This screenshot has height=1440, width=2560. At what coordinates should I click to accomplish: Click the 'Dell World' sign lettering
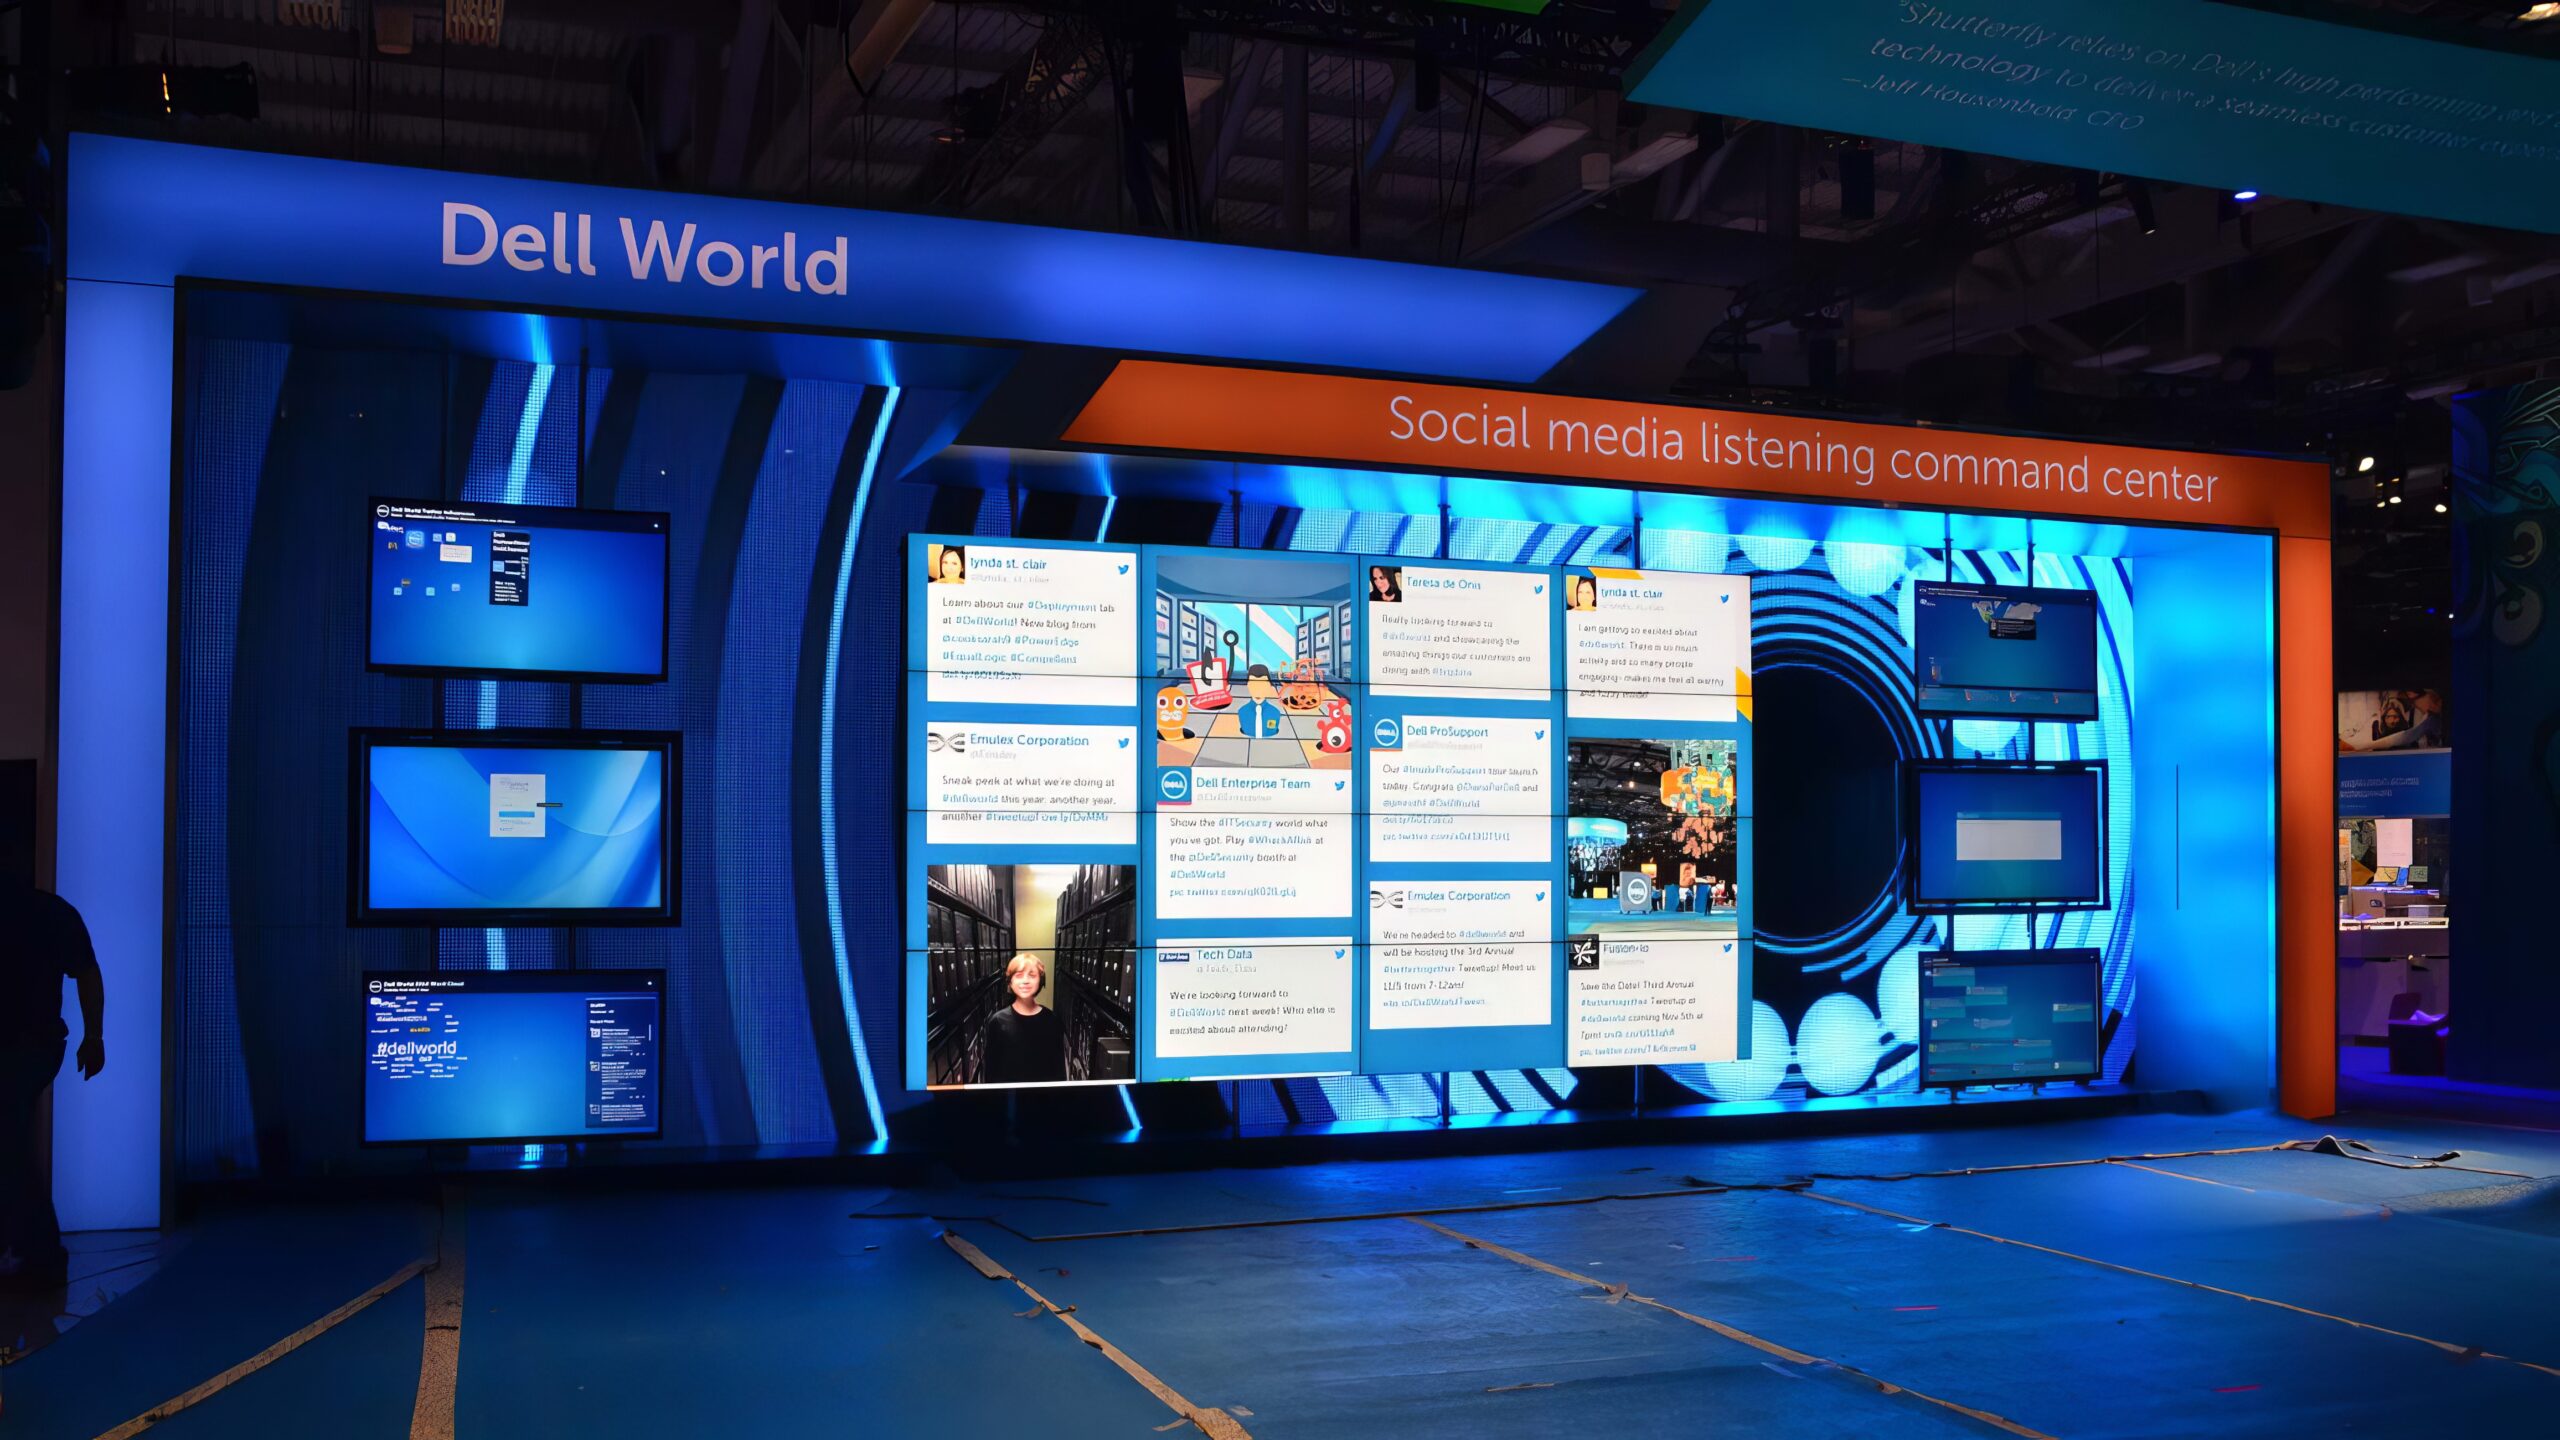[x=645, y=248]
